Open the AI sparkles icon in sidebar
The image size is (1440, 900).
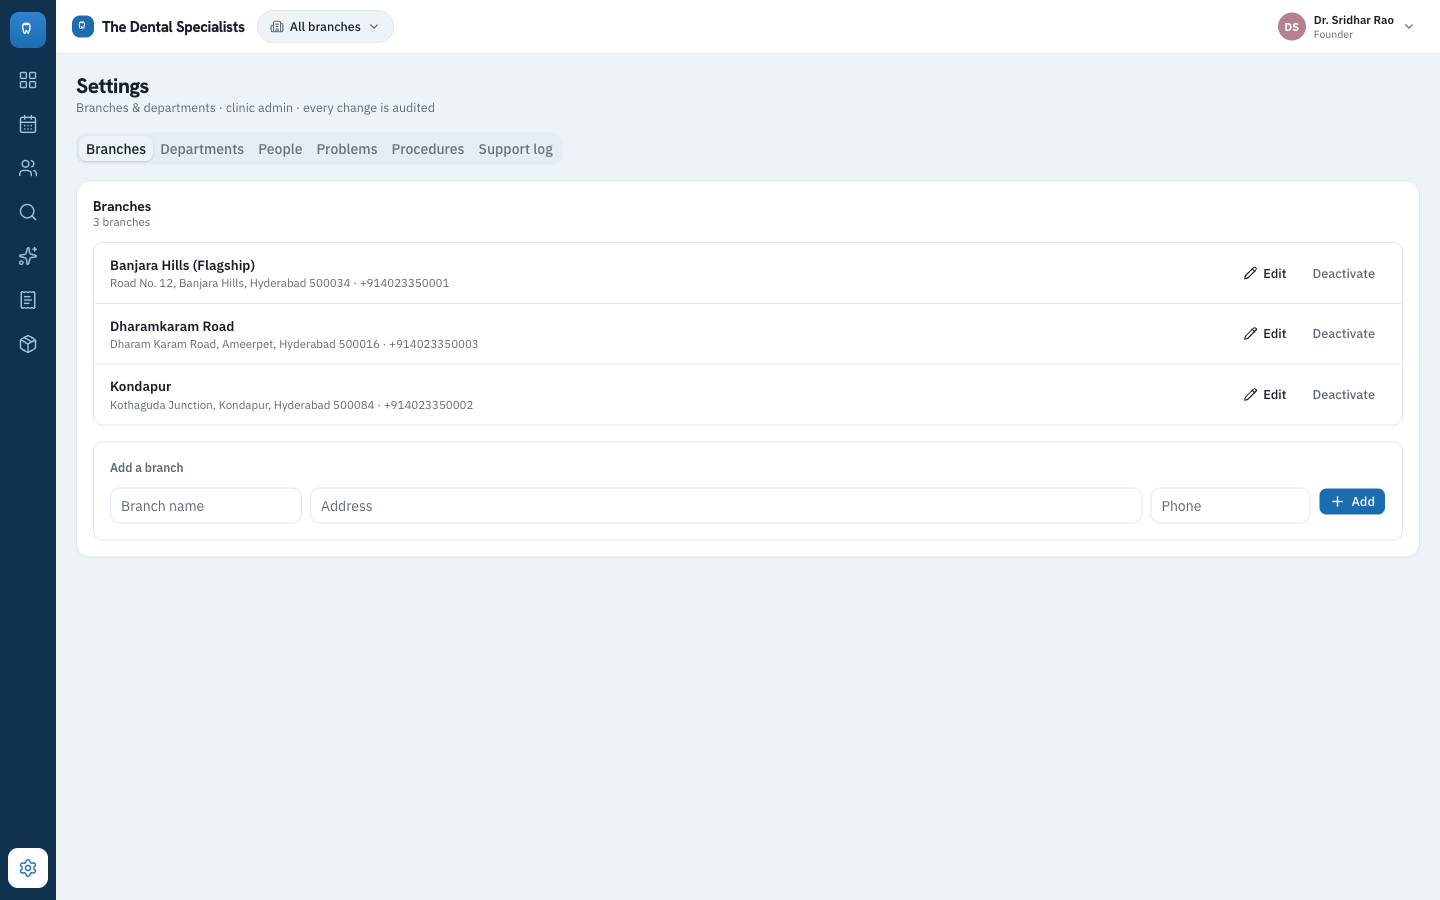click(28, 256)
